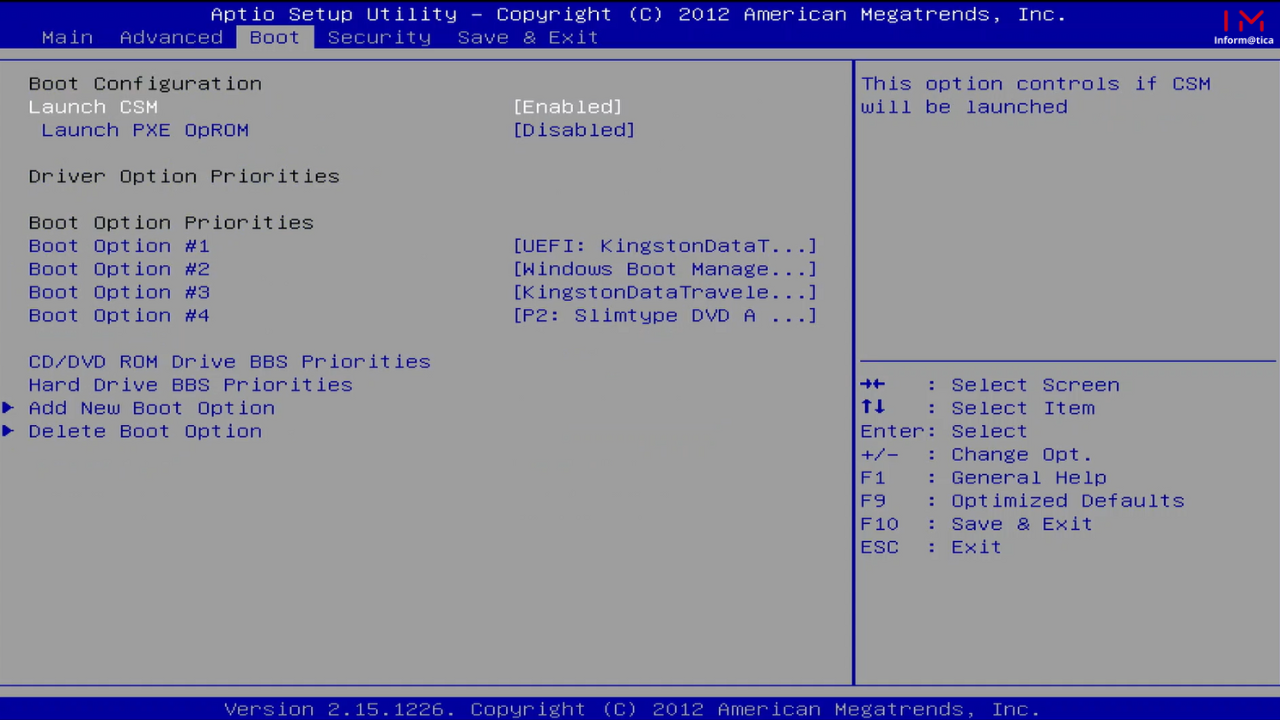
Task: Open Boot Option #3 KingstonDataTravele value
Action: tap(665, 292)
